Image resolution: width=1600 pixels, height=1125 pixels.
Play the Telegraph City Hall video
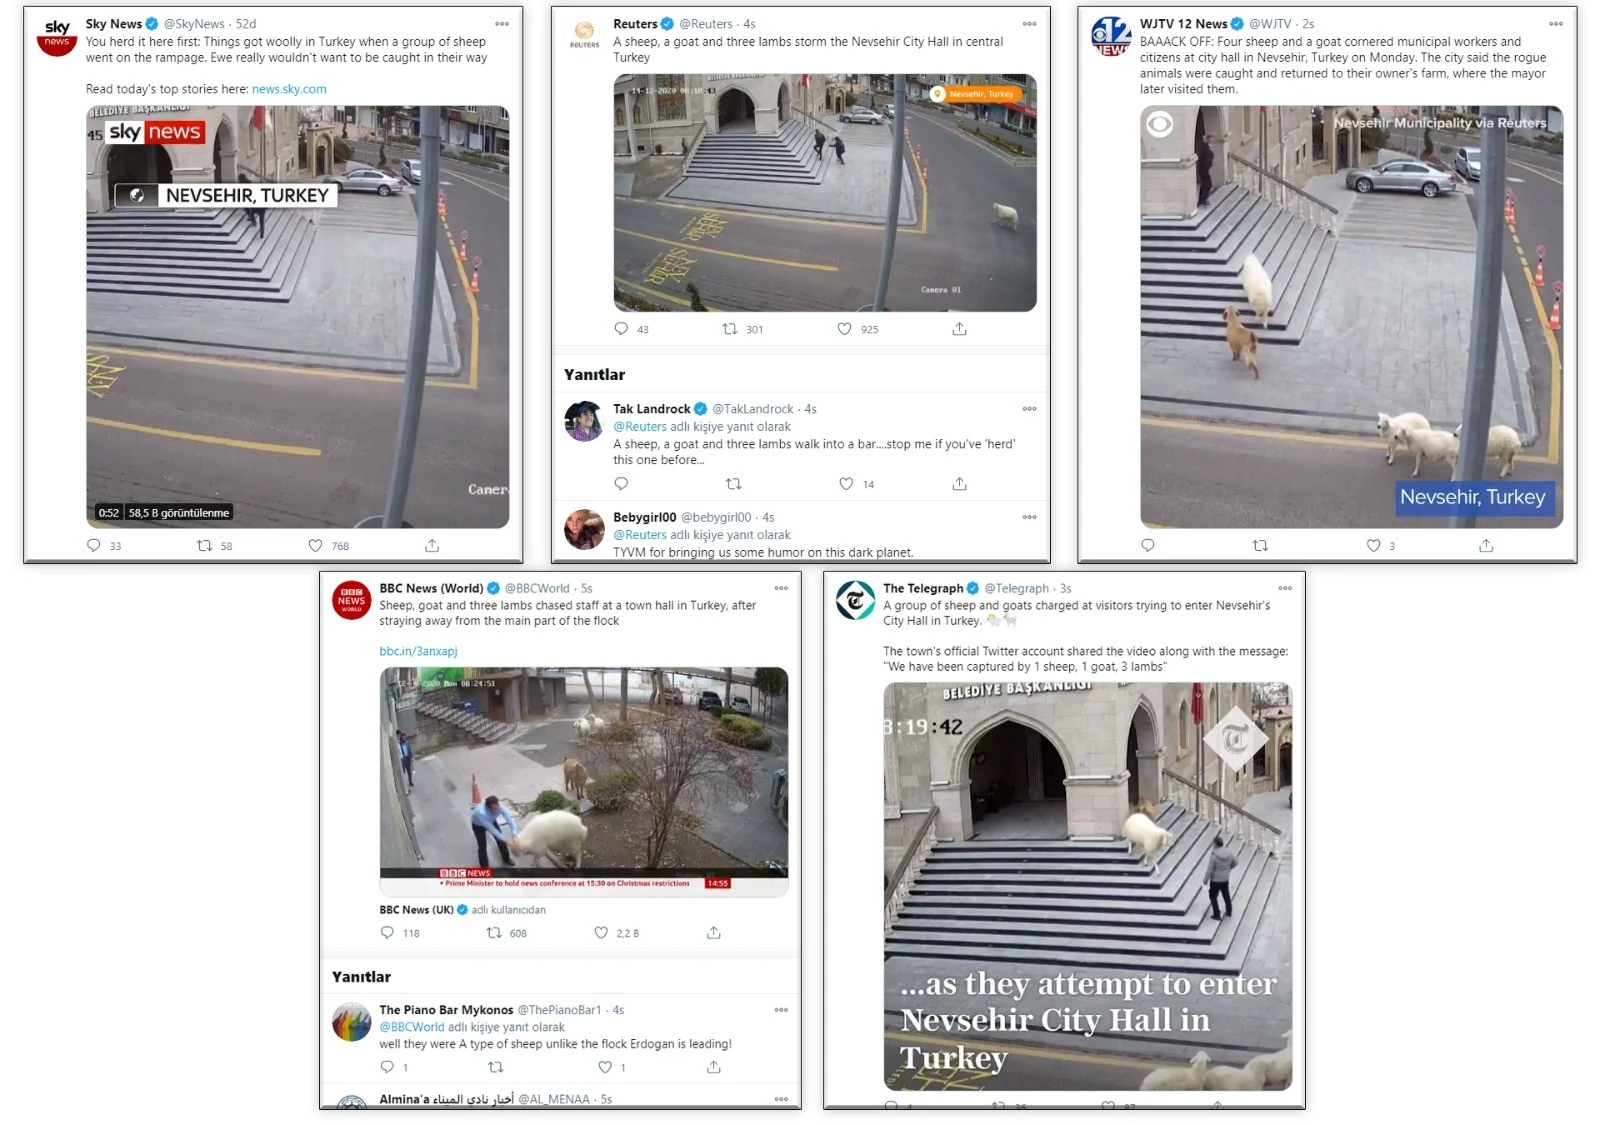1087,885
